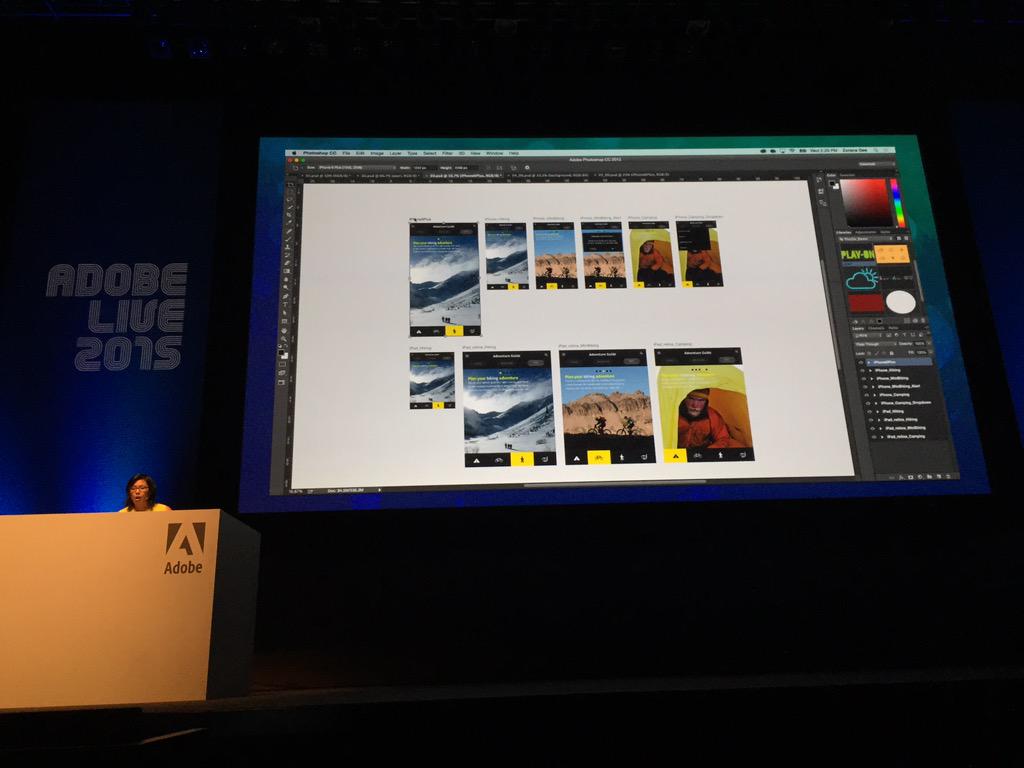The width and height of the screenshot is (1024, 768).
Task: Select the Eraser tool
Action: pos(287,263)
